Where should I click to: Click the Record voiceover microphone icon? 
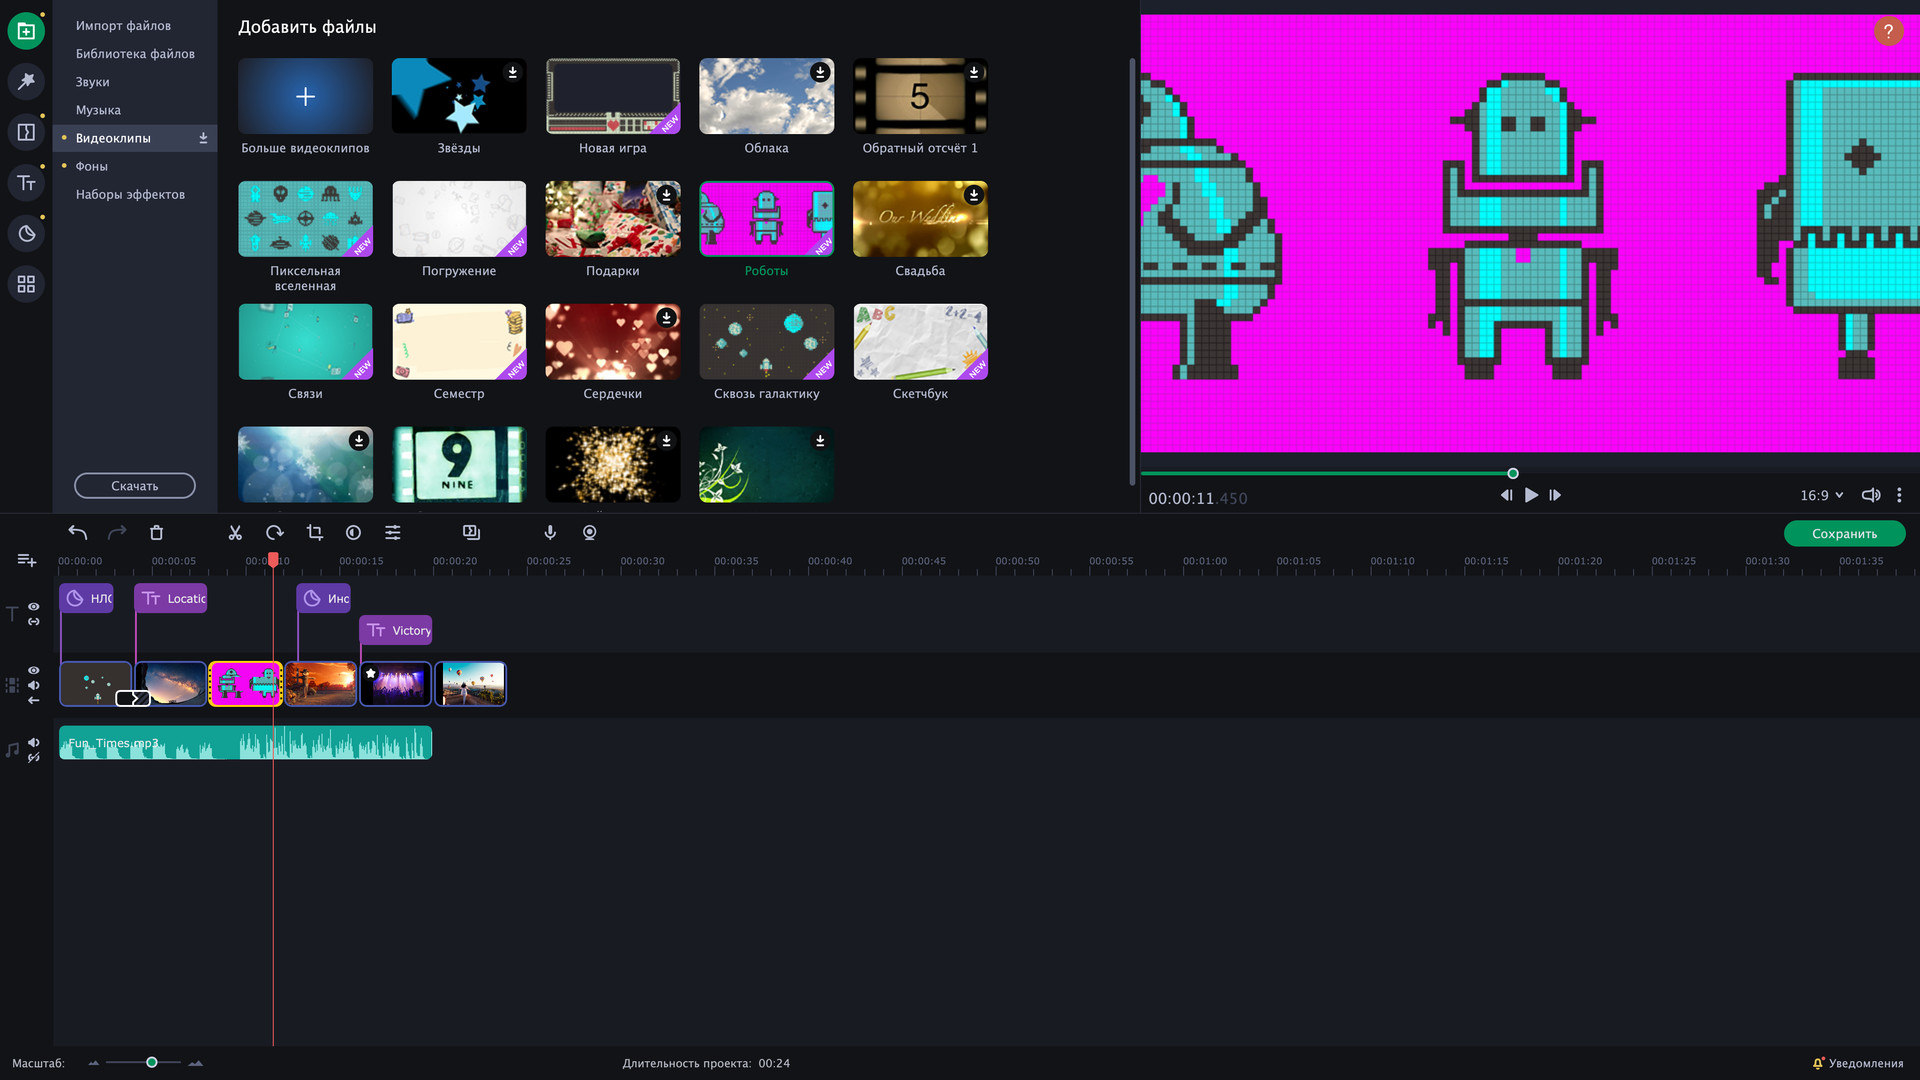point(550,533)
